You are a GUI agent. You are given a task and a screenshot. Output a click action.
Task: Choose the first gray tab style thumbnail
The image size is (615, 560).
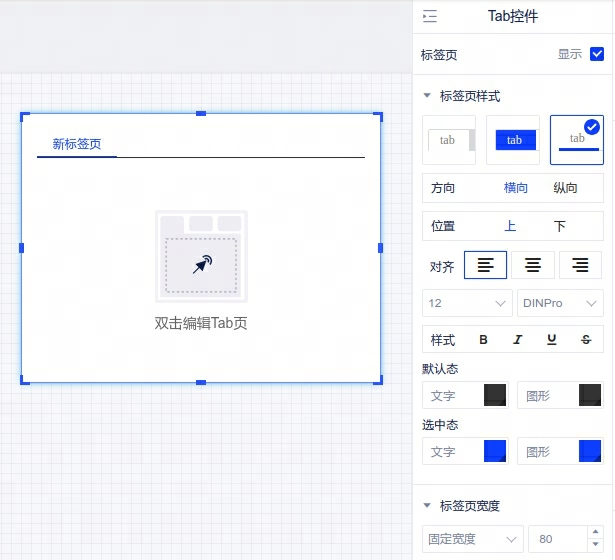pyautogui.click(x=450, y=140)
